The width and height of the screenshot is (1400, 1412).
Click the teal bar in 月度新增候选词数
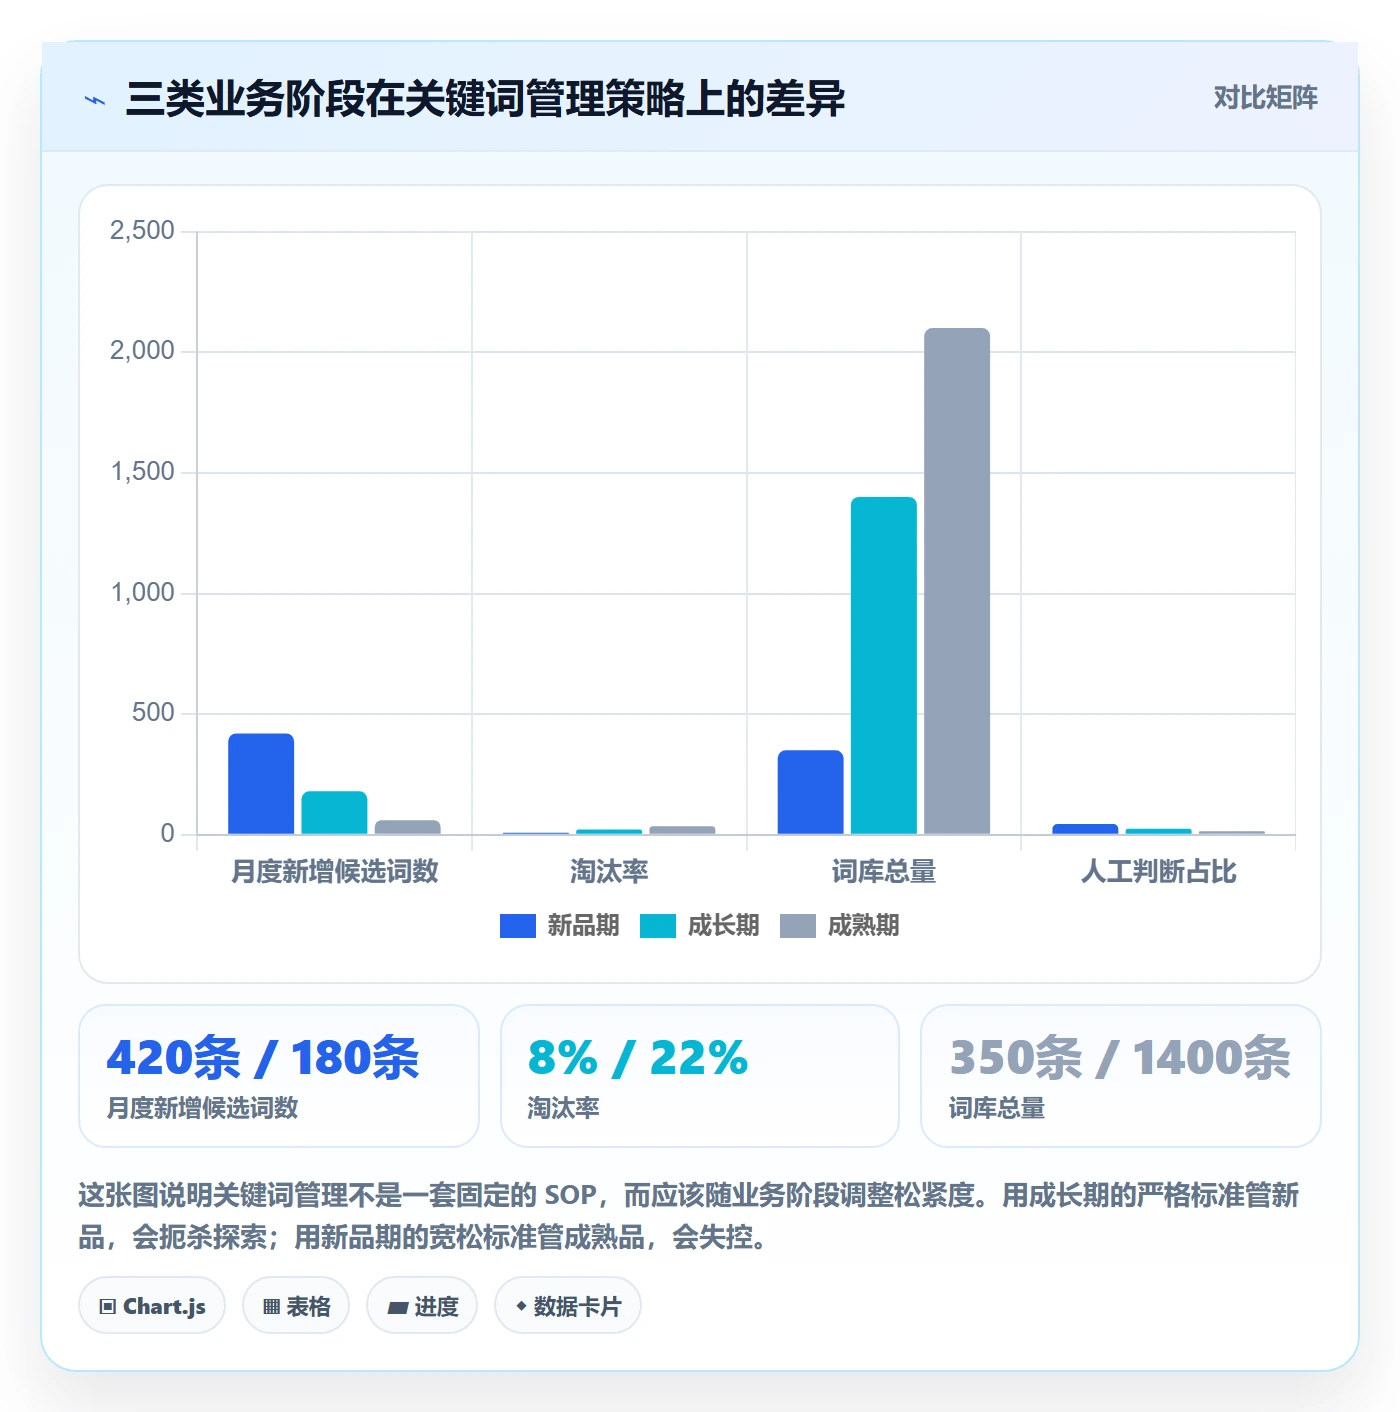334,813
